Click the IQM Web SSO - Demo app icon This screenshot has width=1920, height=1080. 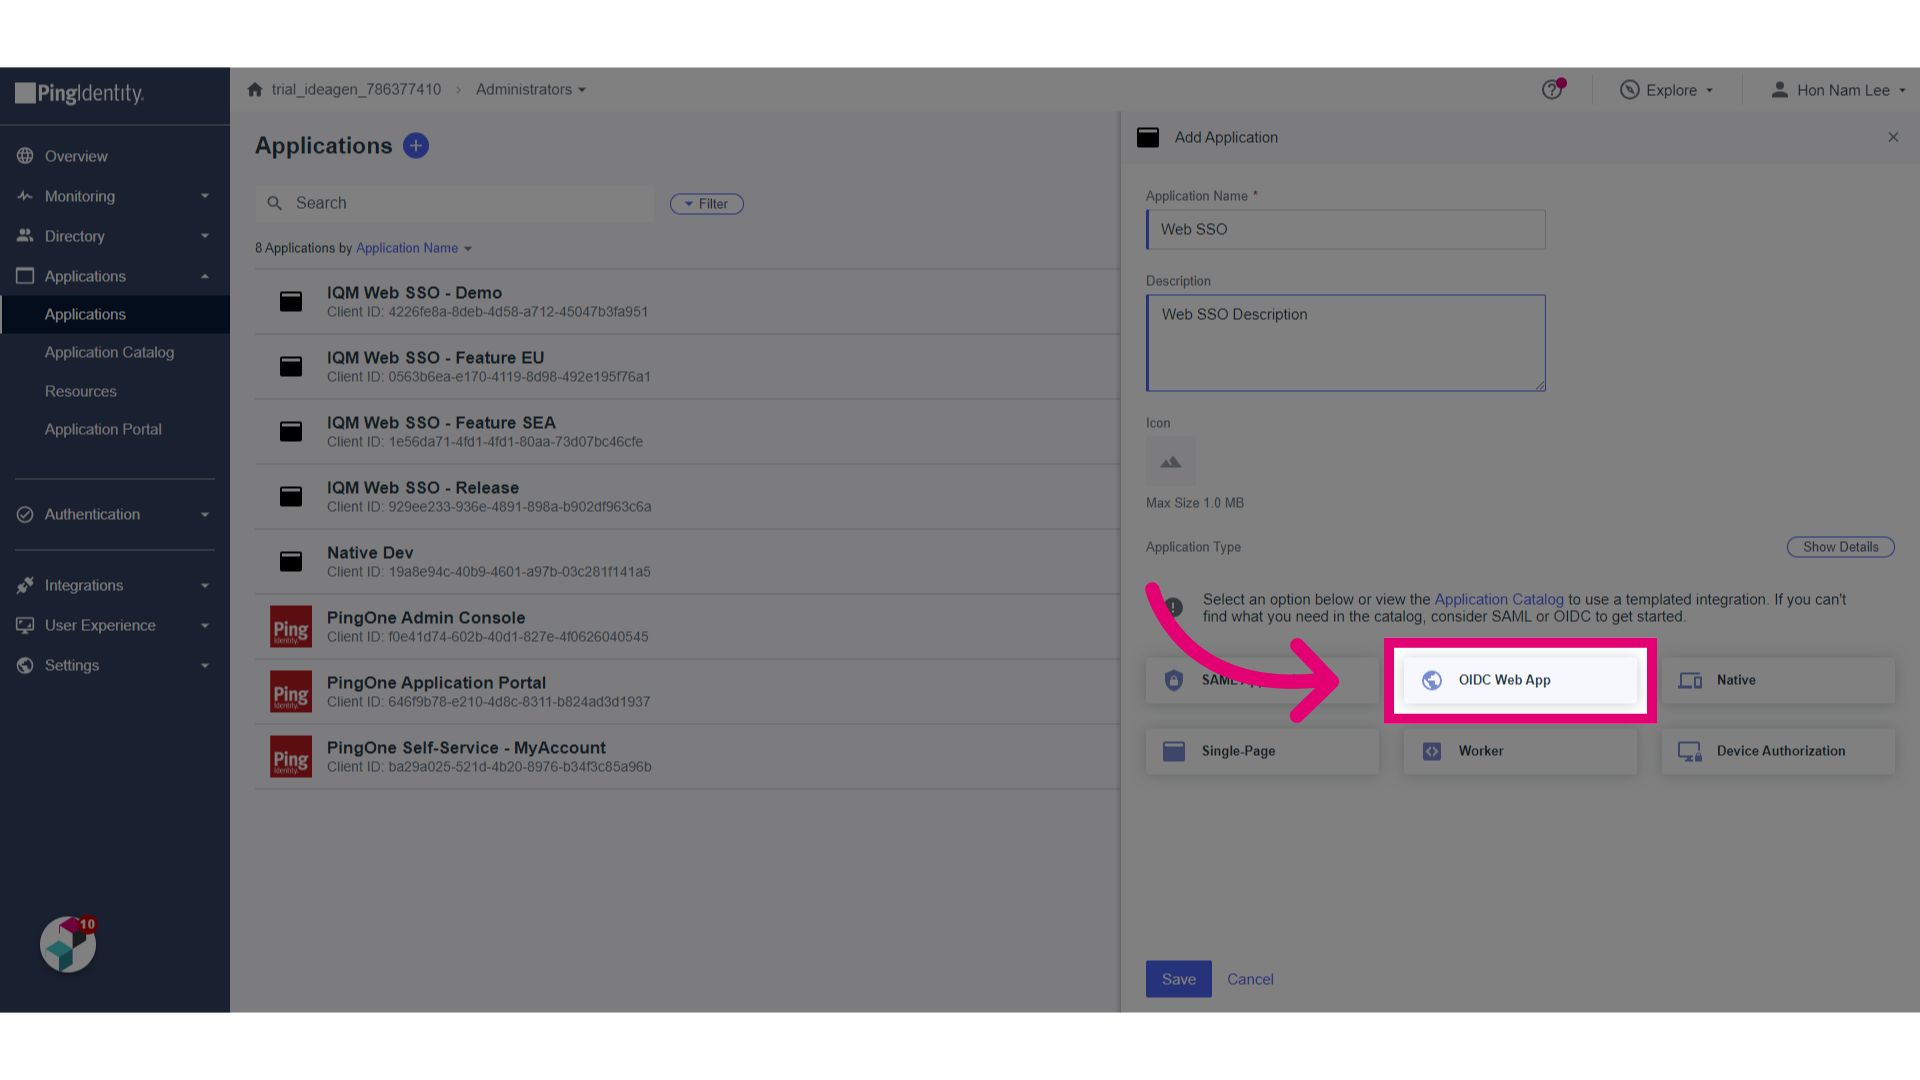click(291, 301)
